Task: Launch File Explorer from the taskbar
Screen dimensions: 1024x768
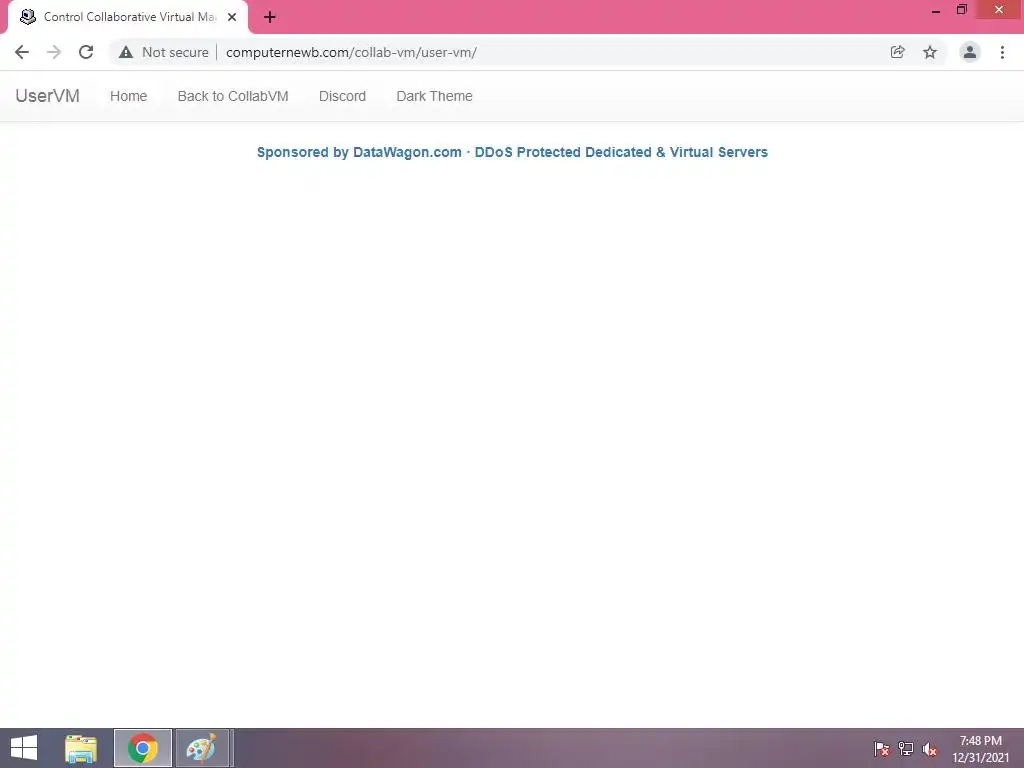Action: pyautogui.click(x=81, y=748)
